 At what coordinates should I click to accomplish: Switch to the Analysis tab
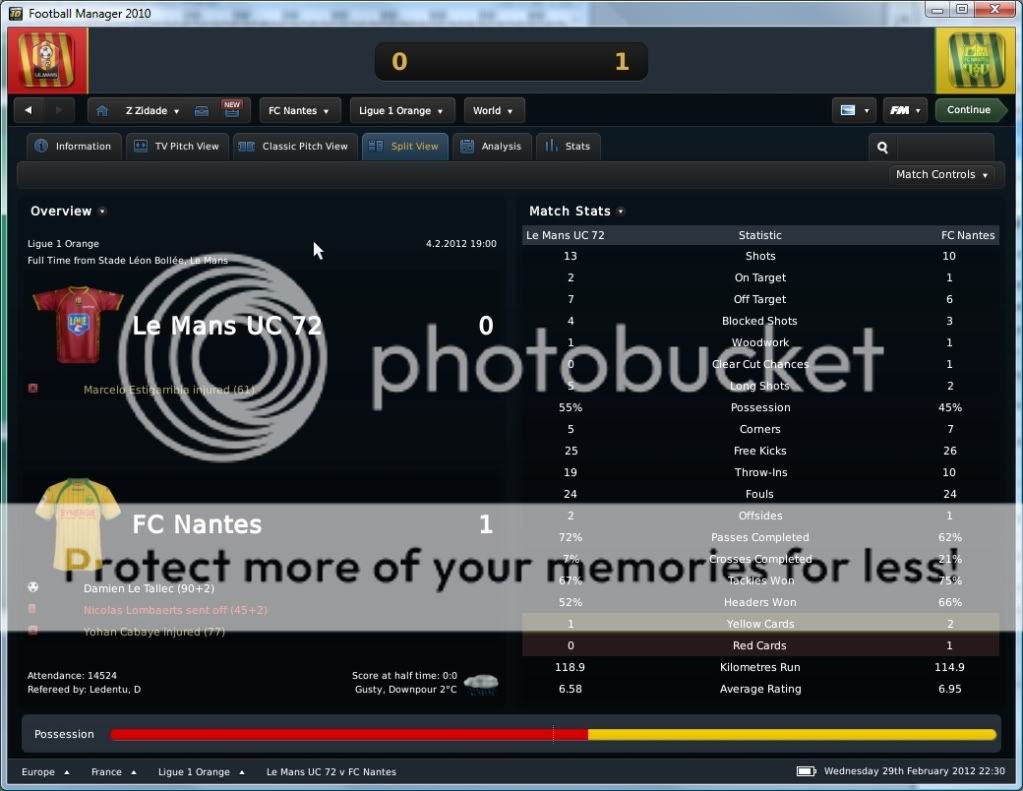point(491,146)
